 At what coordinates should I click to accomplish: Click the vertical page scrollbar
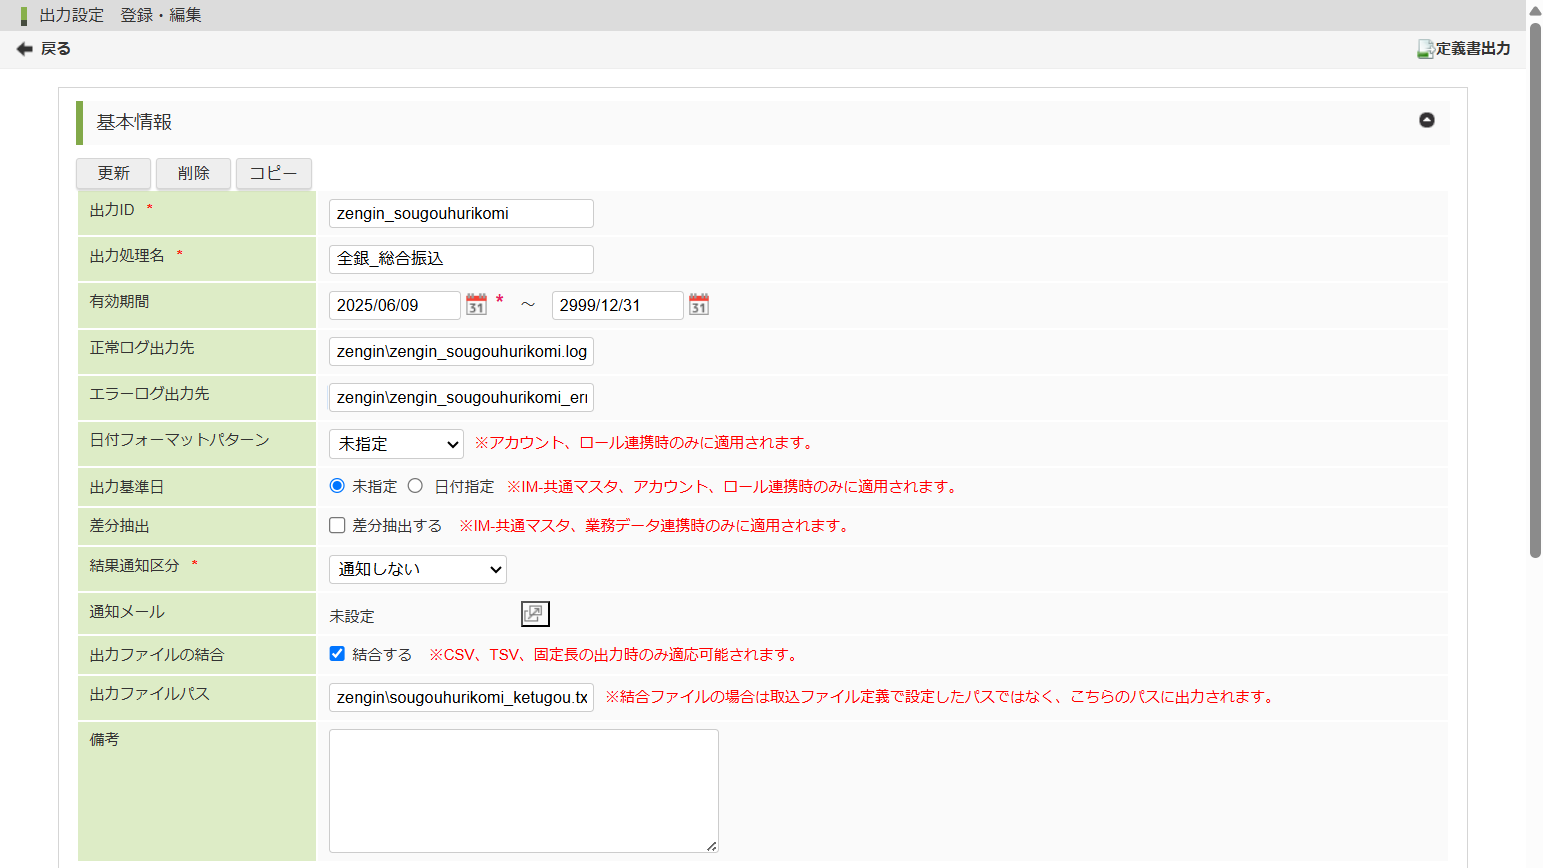(x=1535, y=290)
